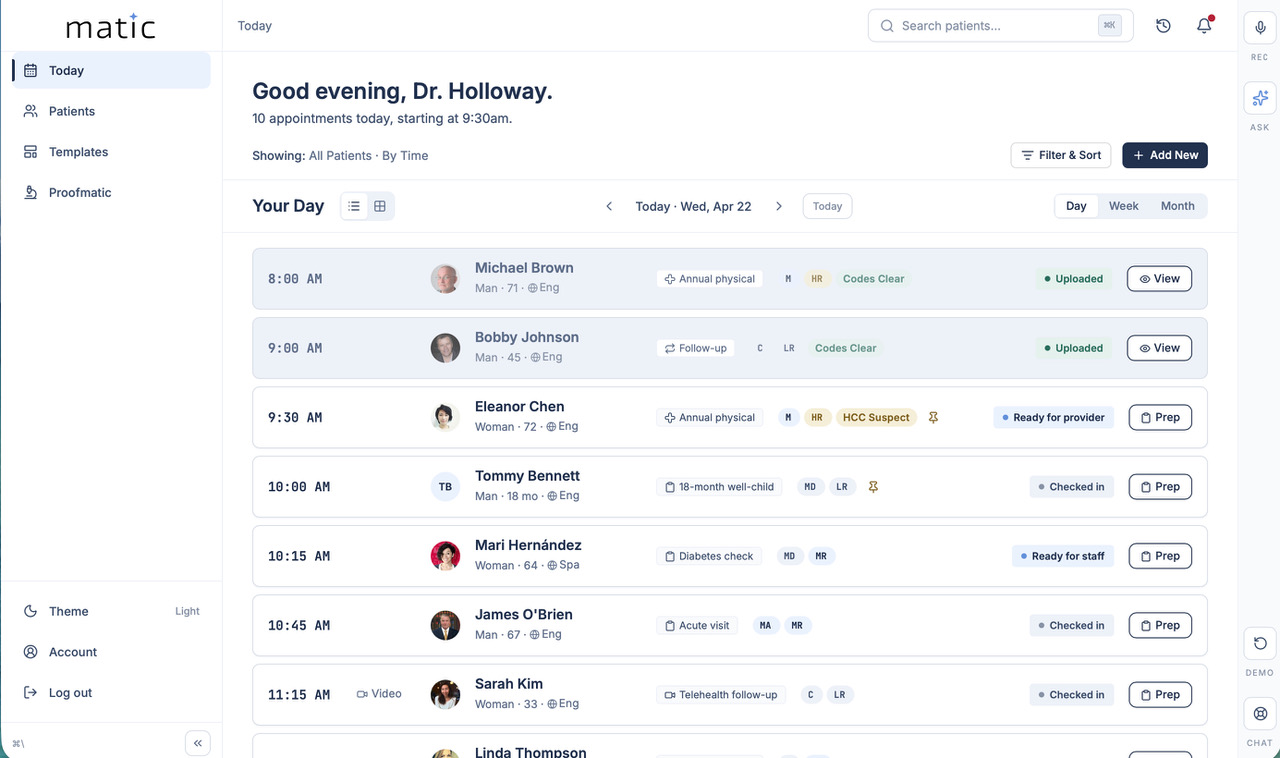The image size is (1280, 758).
Task: Toggle the Theme setting
Action: (111, 611)
